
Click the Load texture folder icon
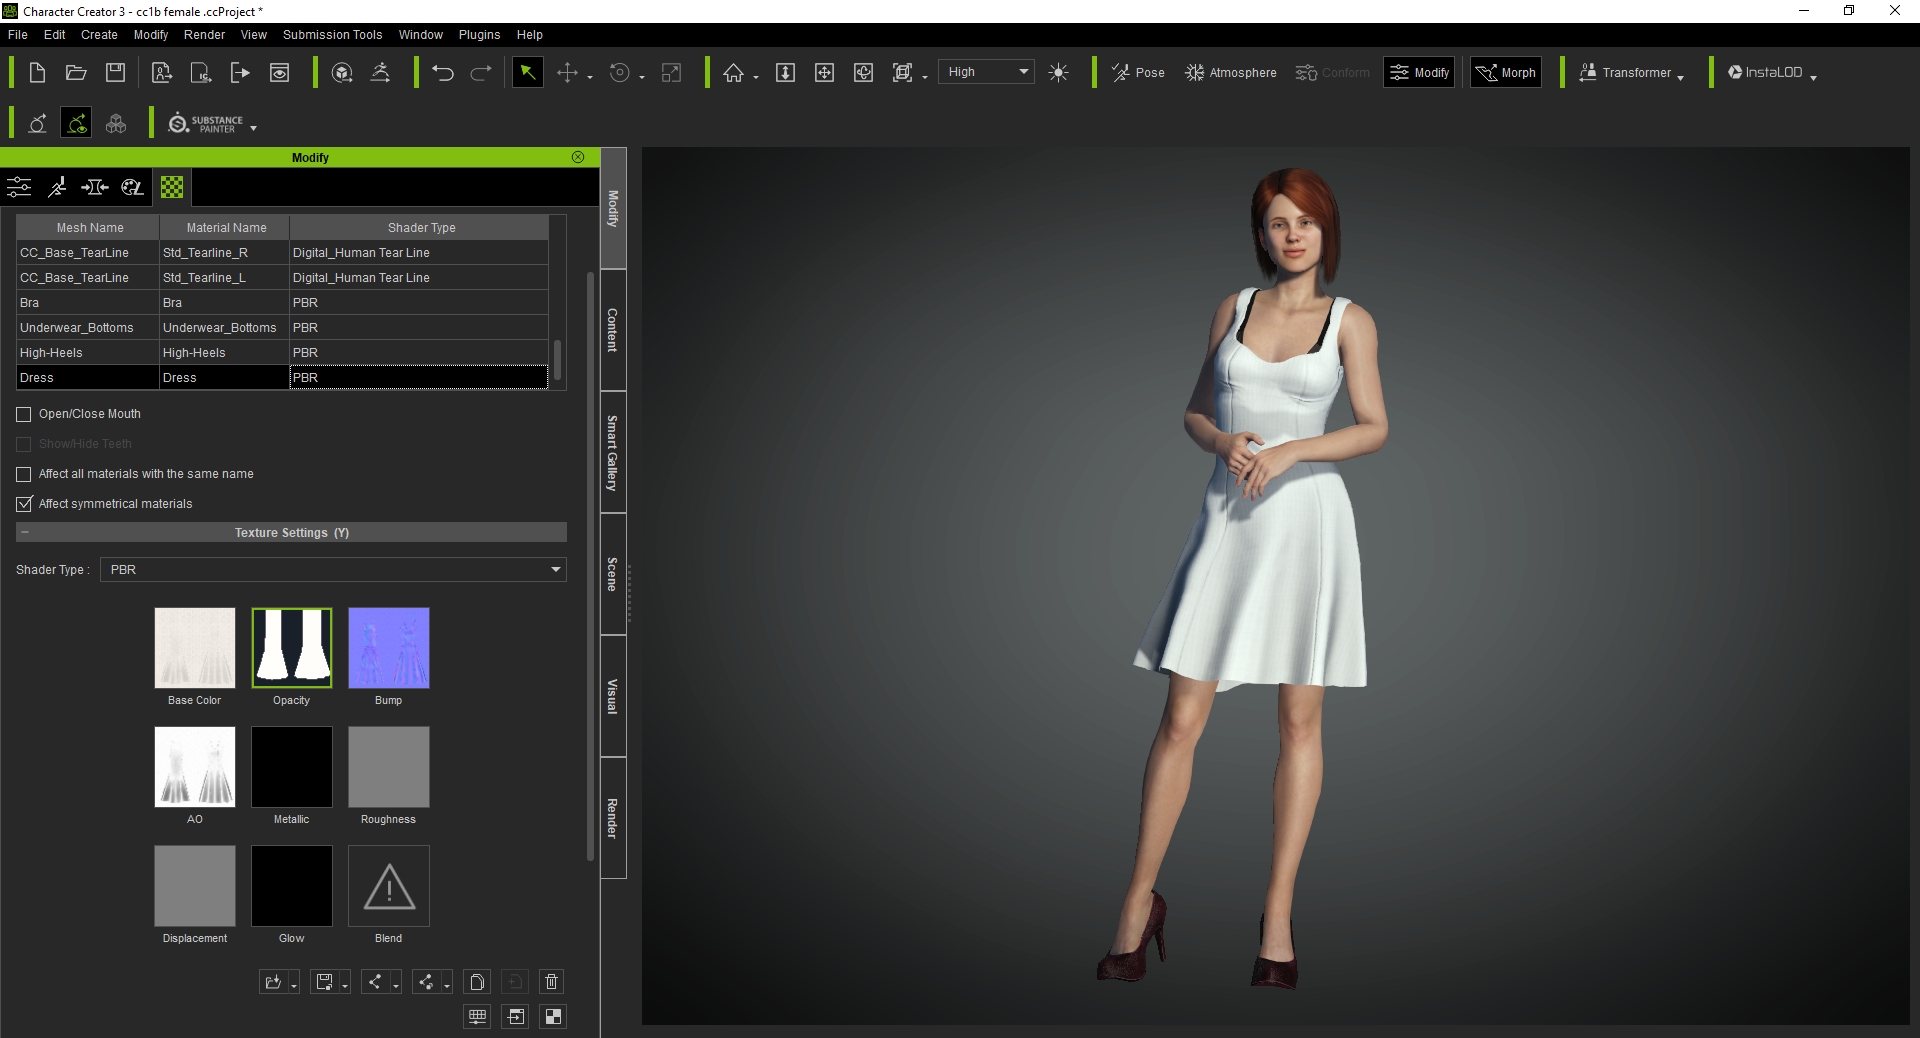pyautogui.click(x=272, y=982)
